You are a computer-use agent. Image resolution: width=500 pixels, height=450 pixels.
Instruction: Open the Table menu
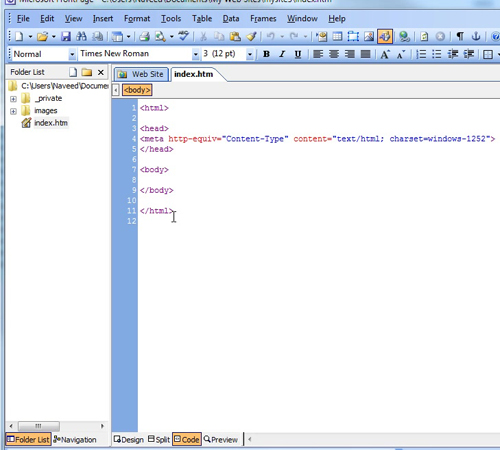(x=202, y=19)
